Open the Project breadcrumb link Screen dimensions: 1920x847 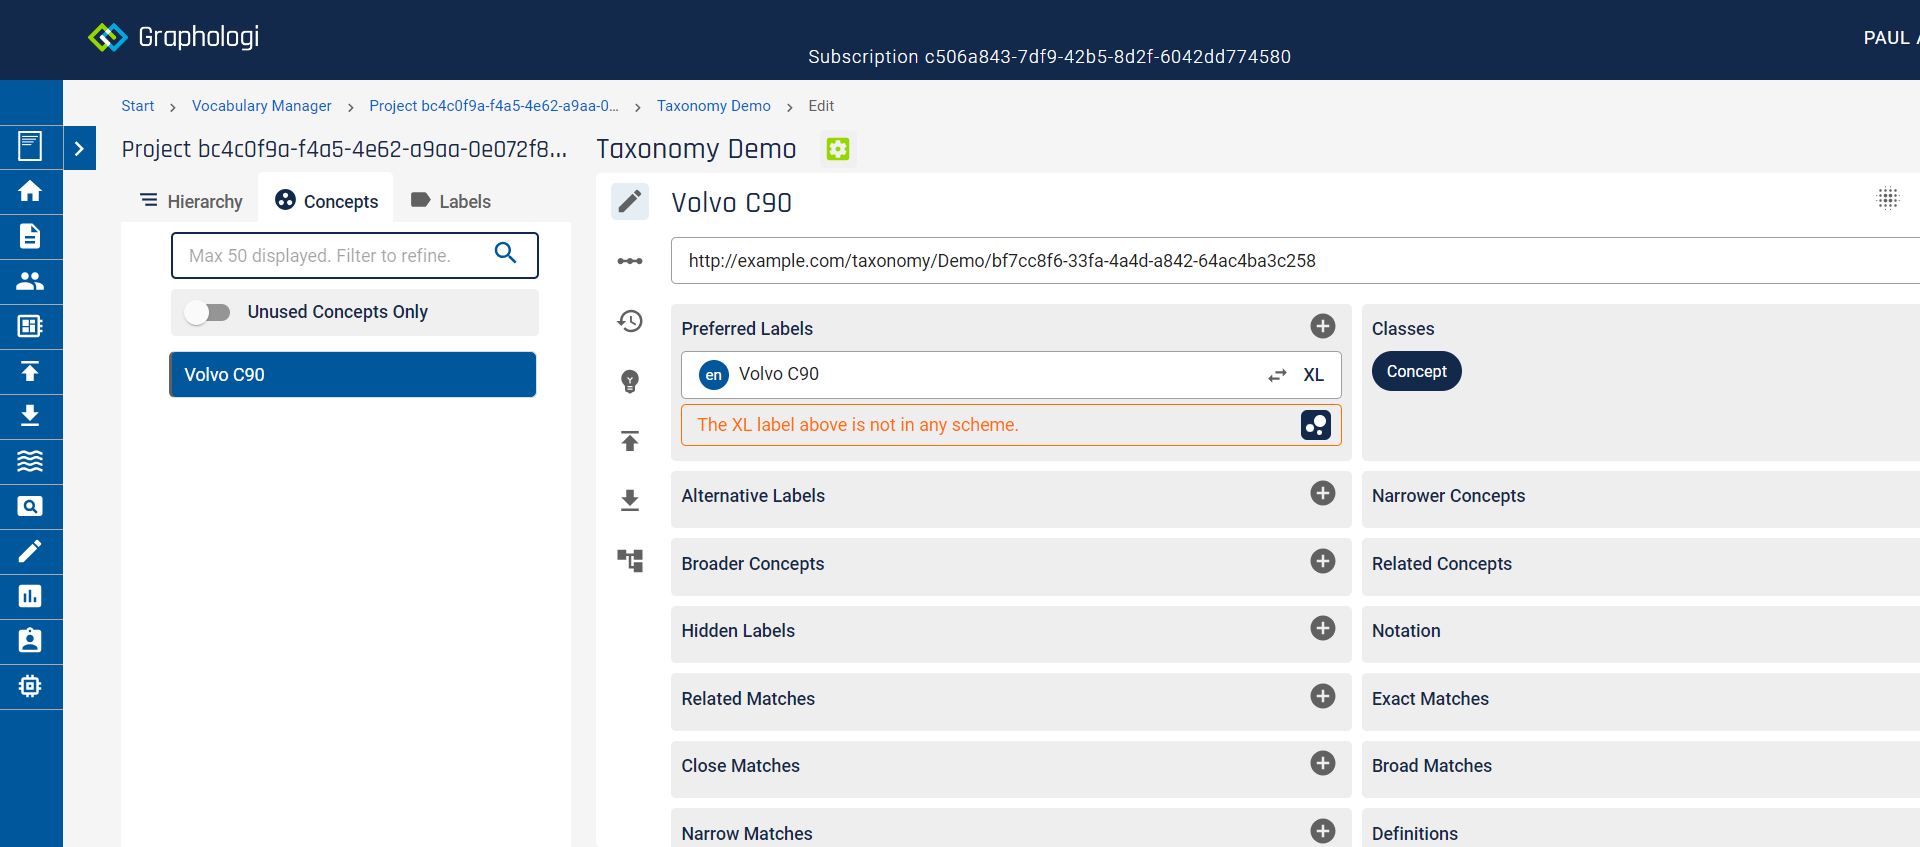(494, 106)
